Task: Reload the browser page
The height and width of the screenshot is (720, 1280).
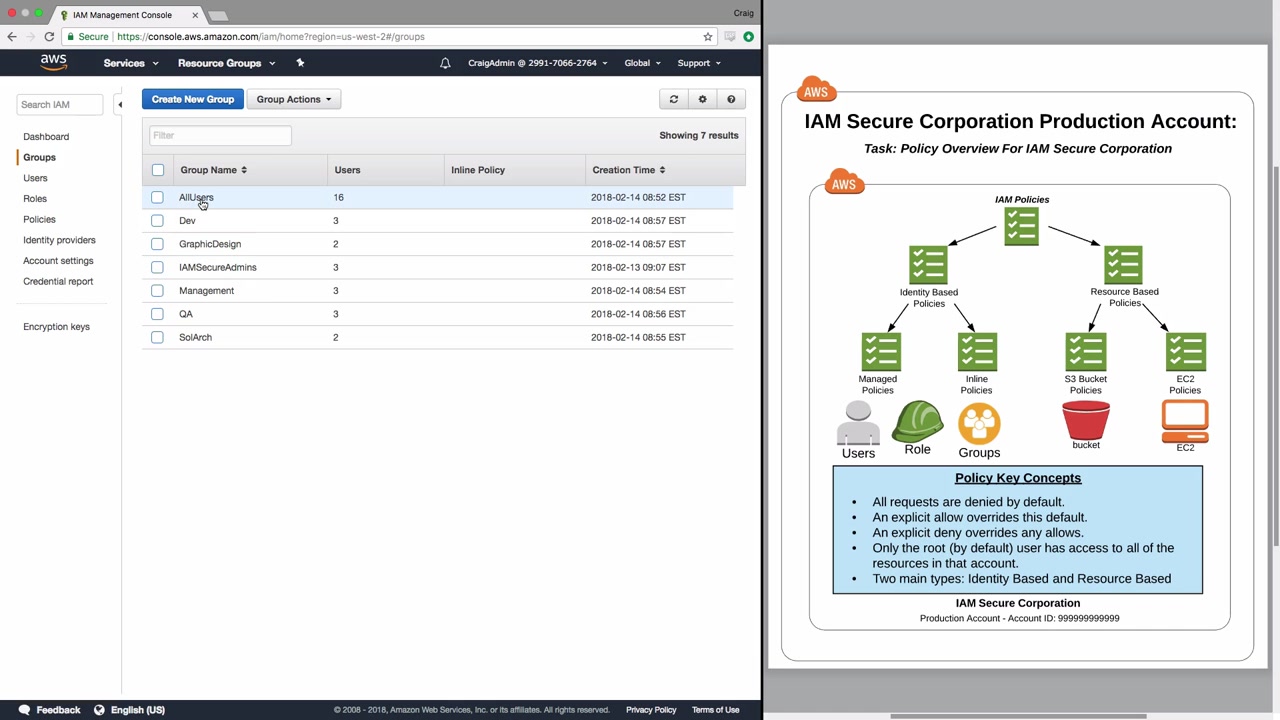Action: pos(49,37)
